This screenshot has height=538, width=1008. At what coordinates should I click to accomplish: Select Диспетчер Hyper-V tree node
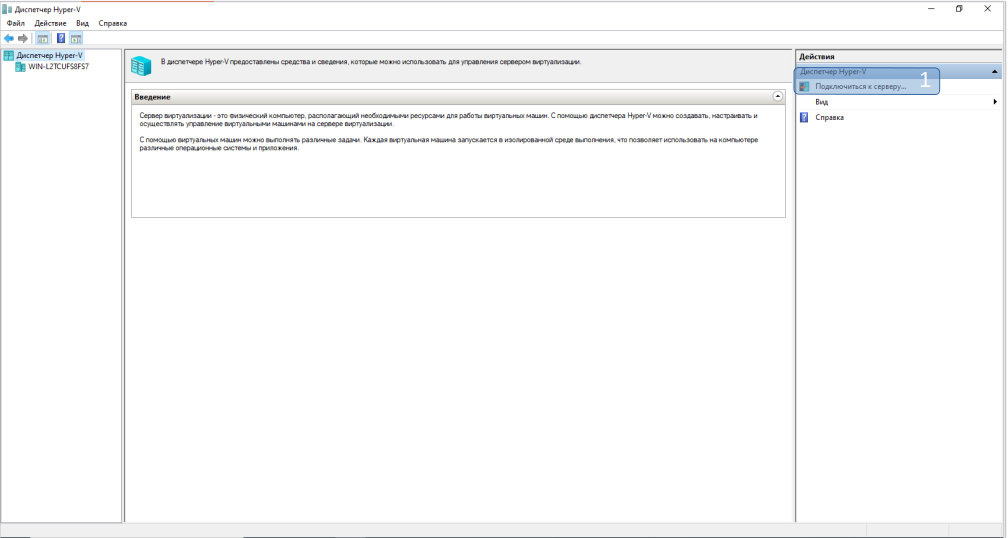(x=50, y=56)
